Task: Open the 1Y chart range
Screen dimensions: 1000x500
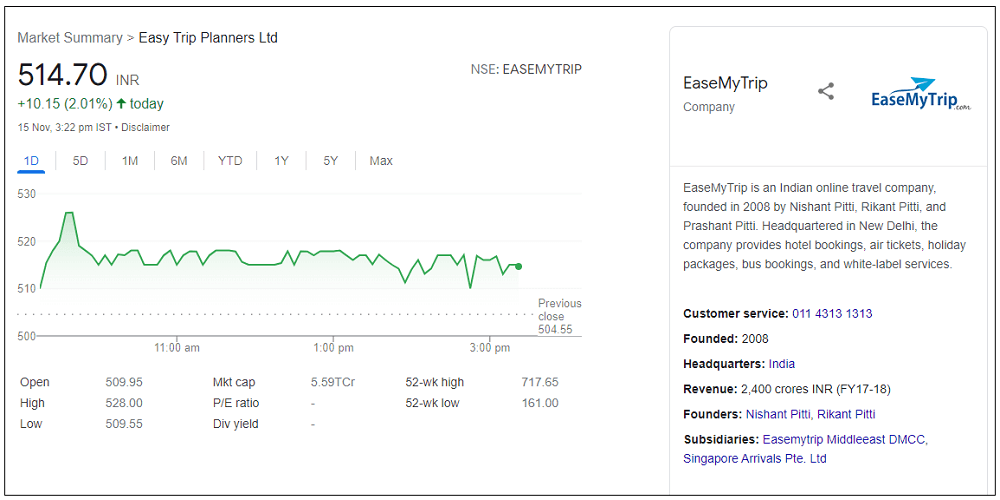Action: click(x=282, y=161)
